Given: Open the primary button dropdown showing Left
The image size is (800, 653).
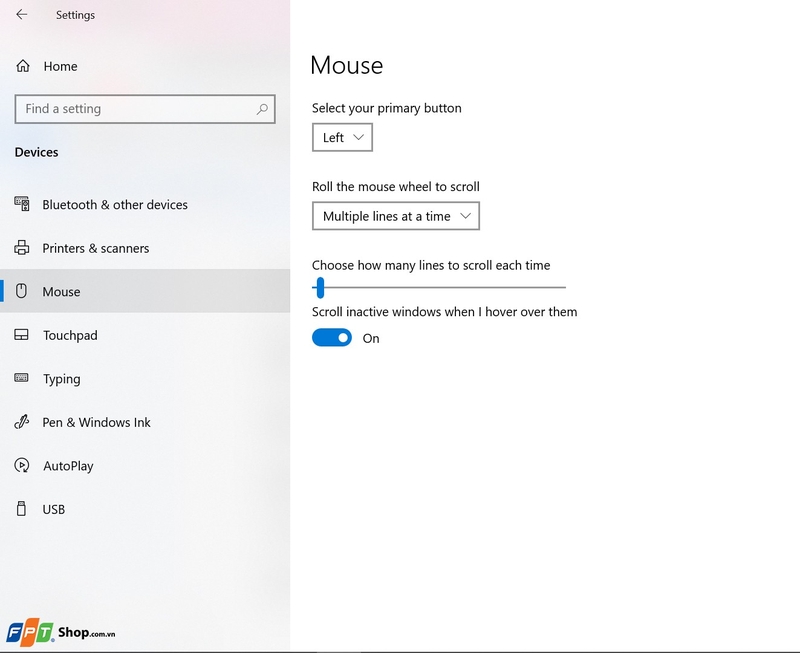Looking at the screenshot, I should pyautogui.click(x=342, y=137).
